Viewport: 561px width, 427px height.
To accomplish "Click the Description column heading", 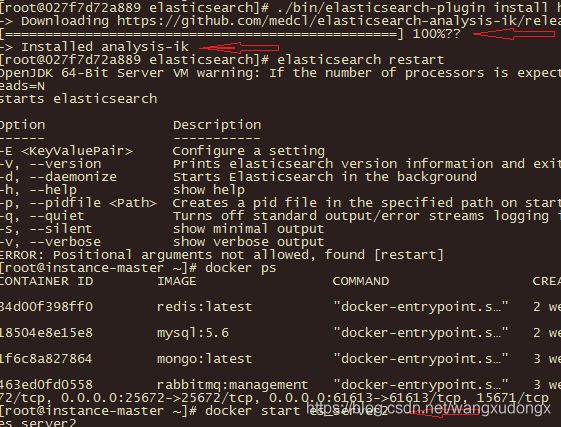I will point(217,125).
